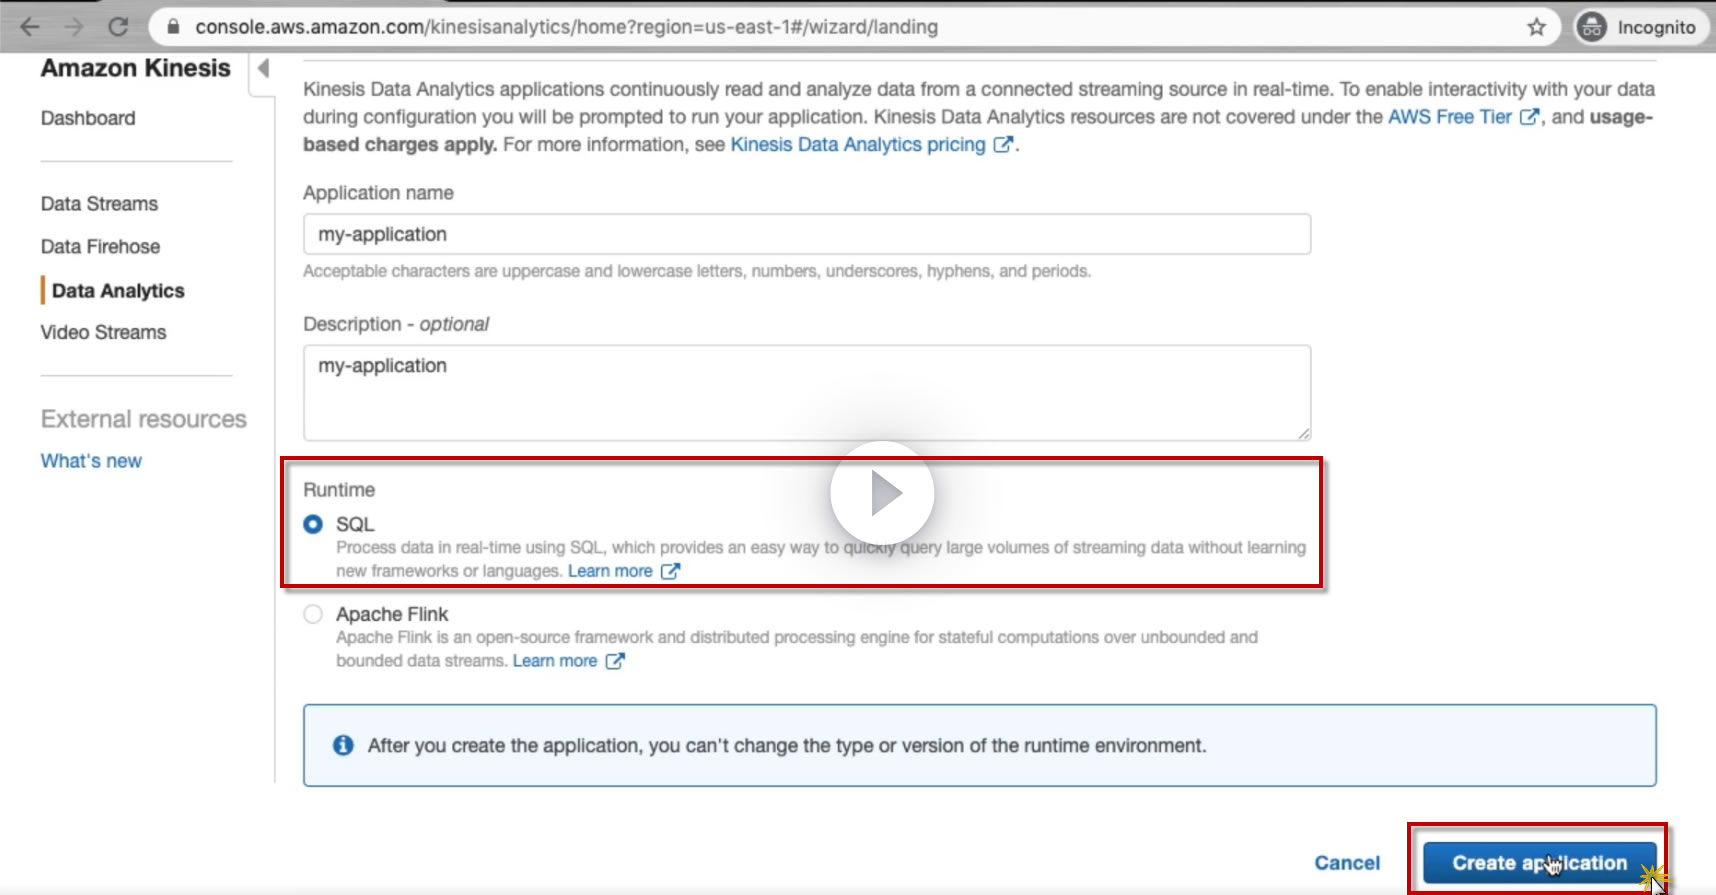The height and width of the screenshot is (895, 1716).
Task: Go to Data Streams
Action: pyautogui.click(x=99, y=204)
